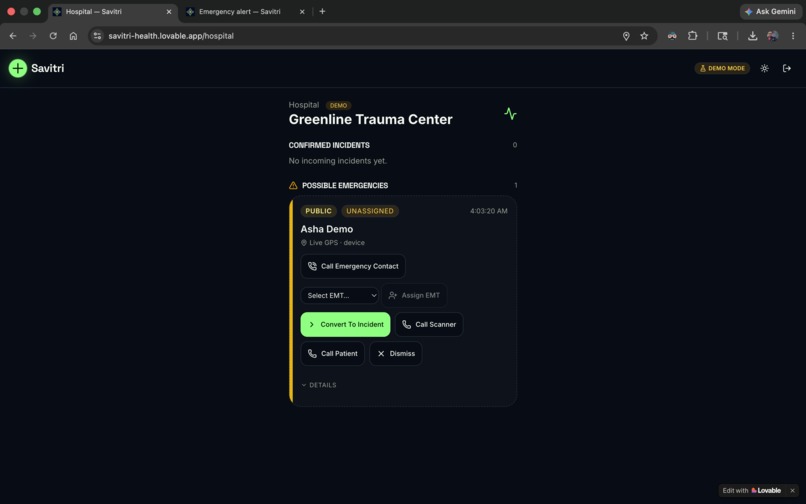Click the site information icon in address bar
The height and width of the screenshot is (504, 806).
(x=97, y=36)
